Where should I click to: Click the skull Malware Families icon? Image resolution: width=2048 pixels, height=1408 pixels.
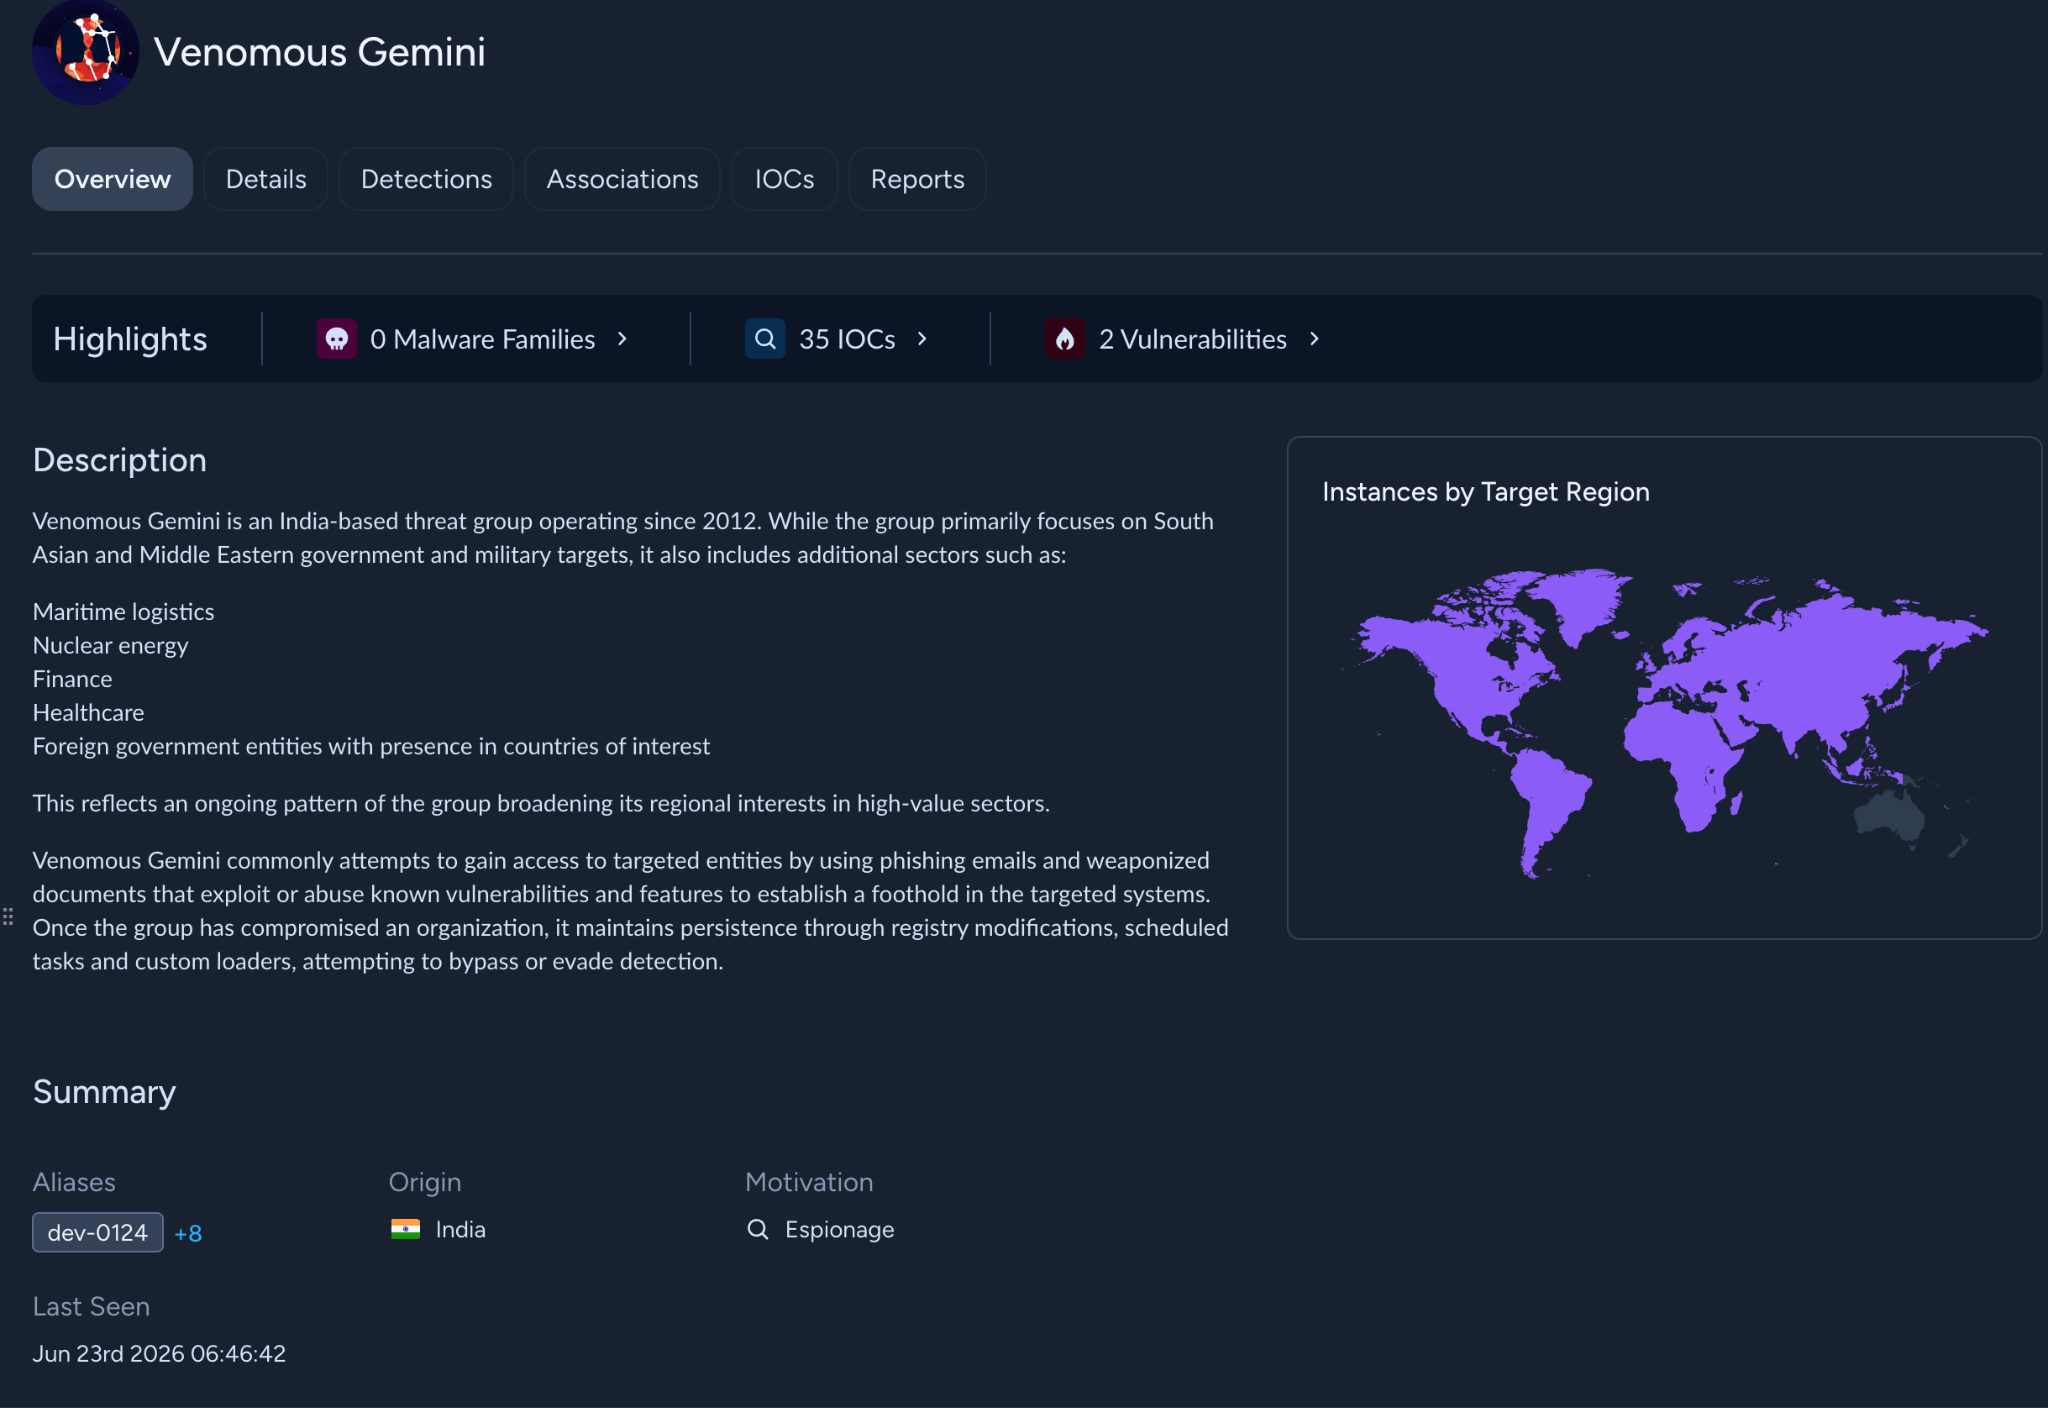coord(337,339)
